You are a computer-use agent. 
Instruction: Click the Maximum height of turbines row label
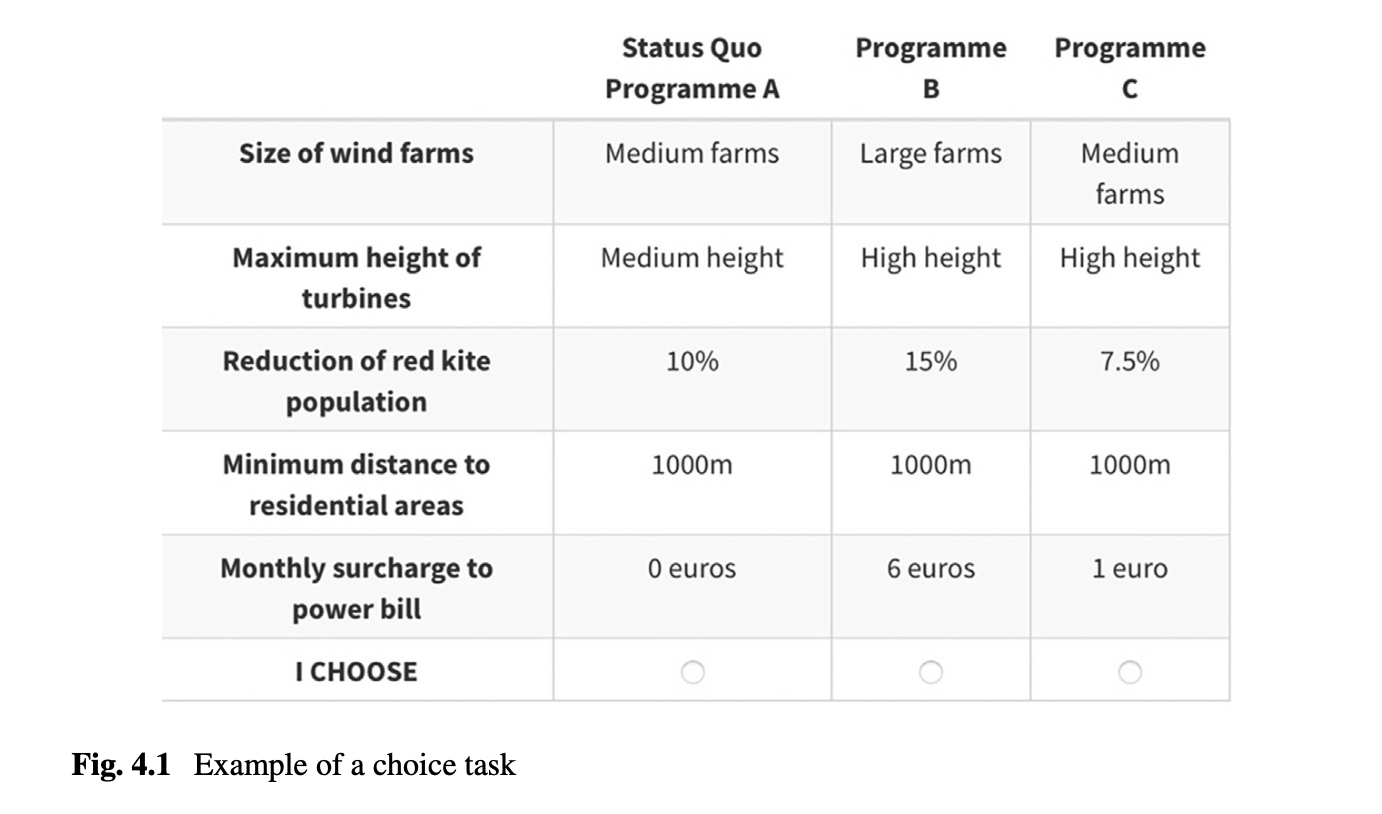(x=356, y=277)
